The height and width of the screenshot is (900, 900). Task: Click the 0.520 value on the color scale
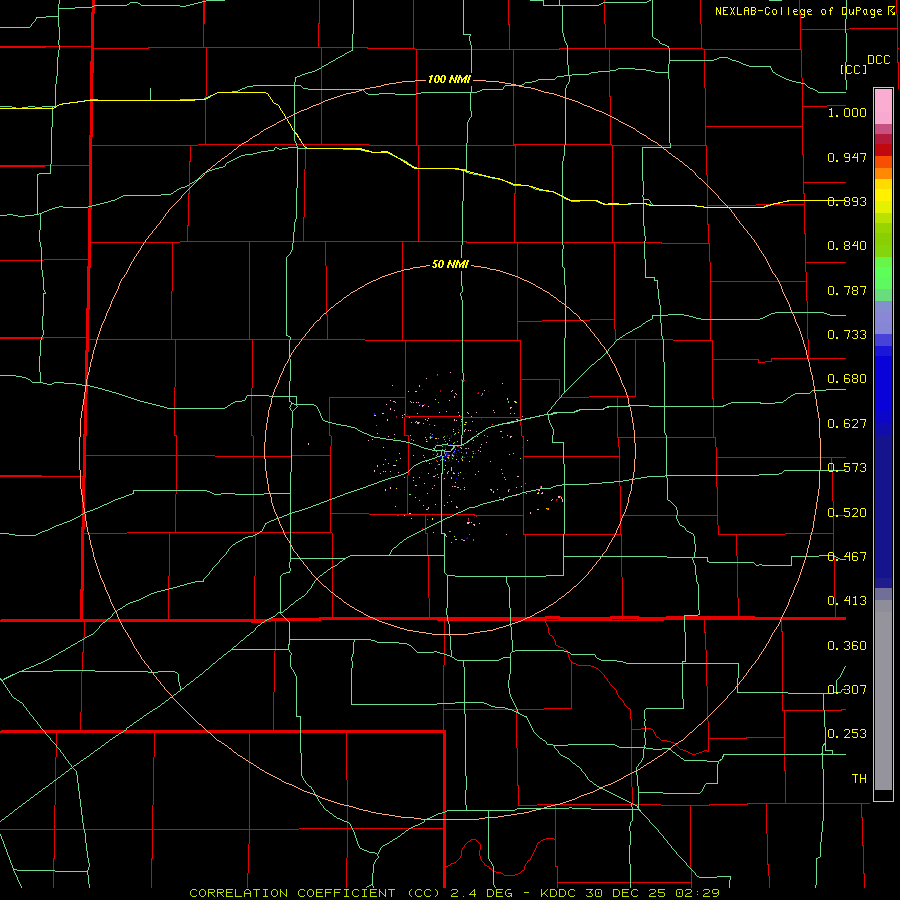[847, 513]
